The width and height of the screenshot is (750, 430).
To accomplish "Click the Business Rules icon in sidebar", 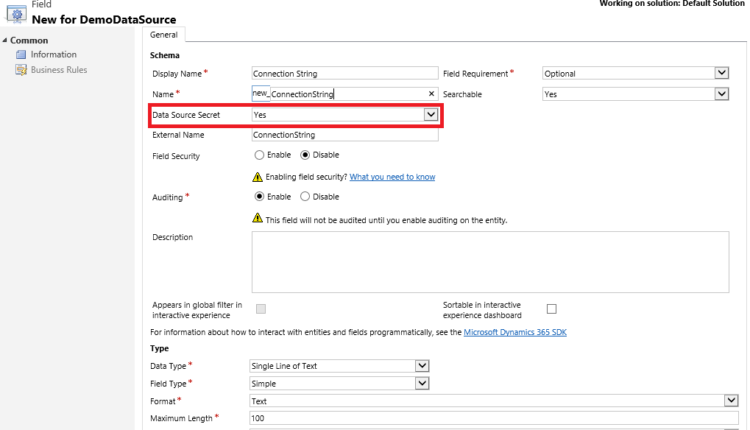I will coord(21,70).
